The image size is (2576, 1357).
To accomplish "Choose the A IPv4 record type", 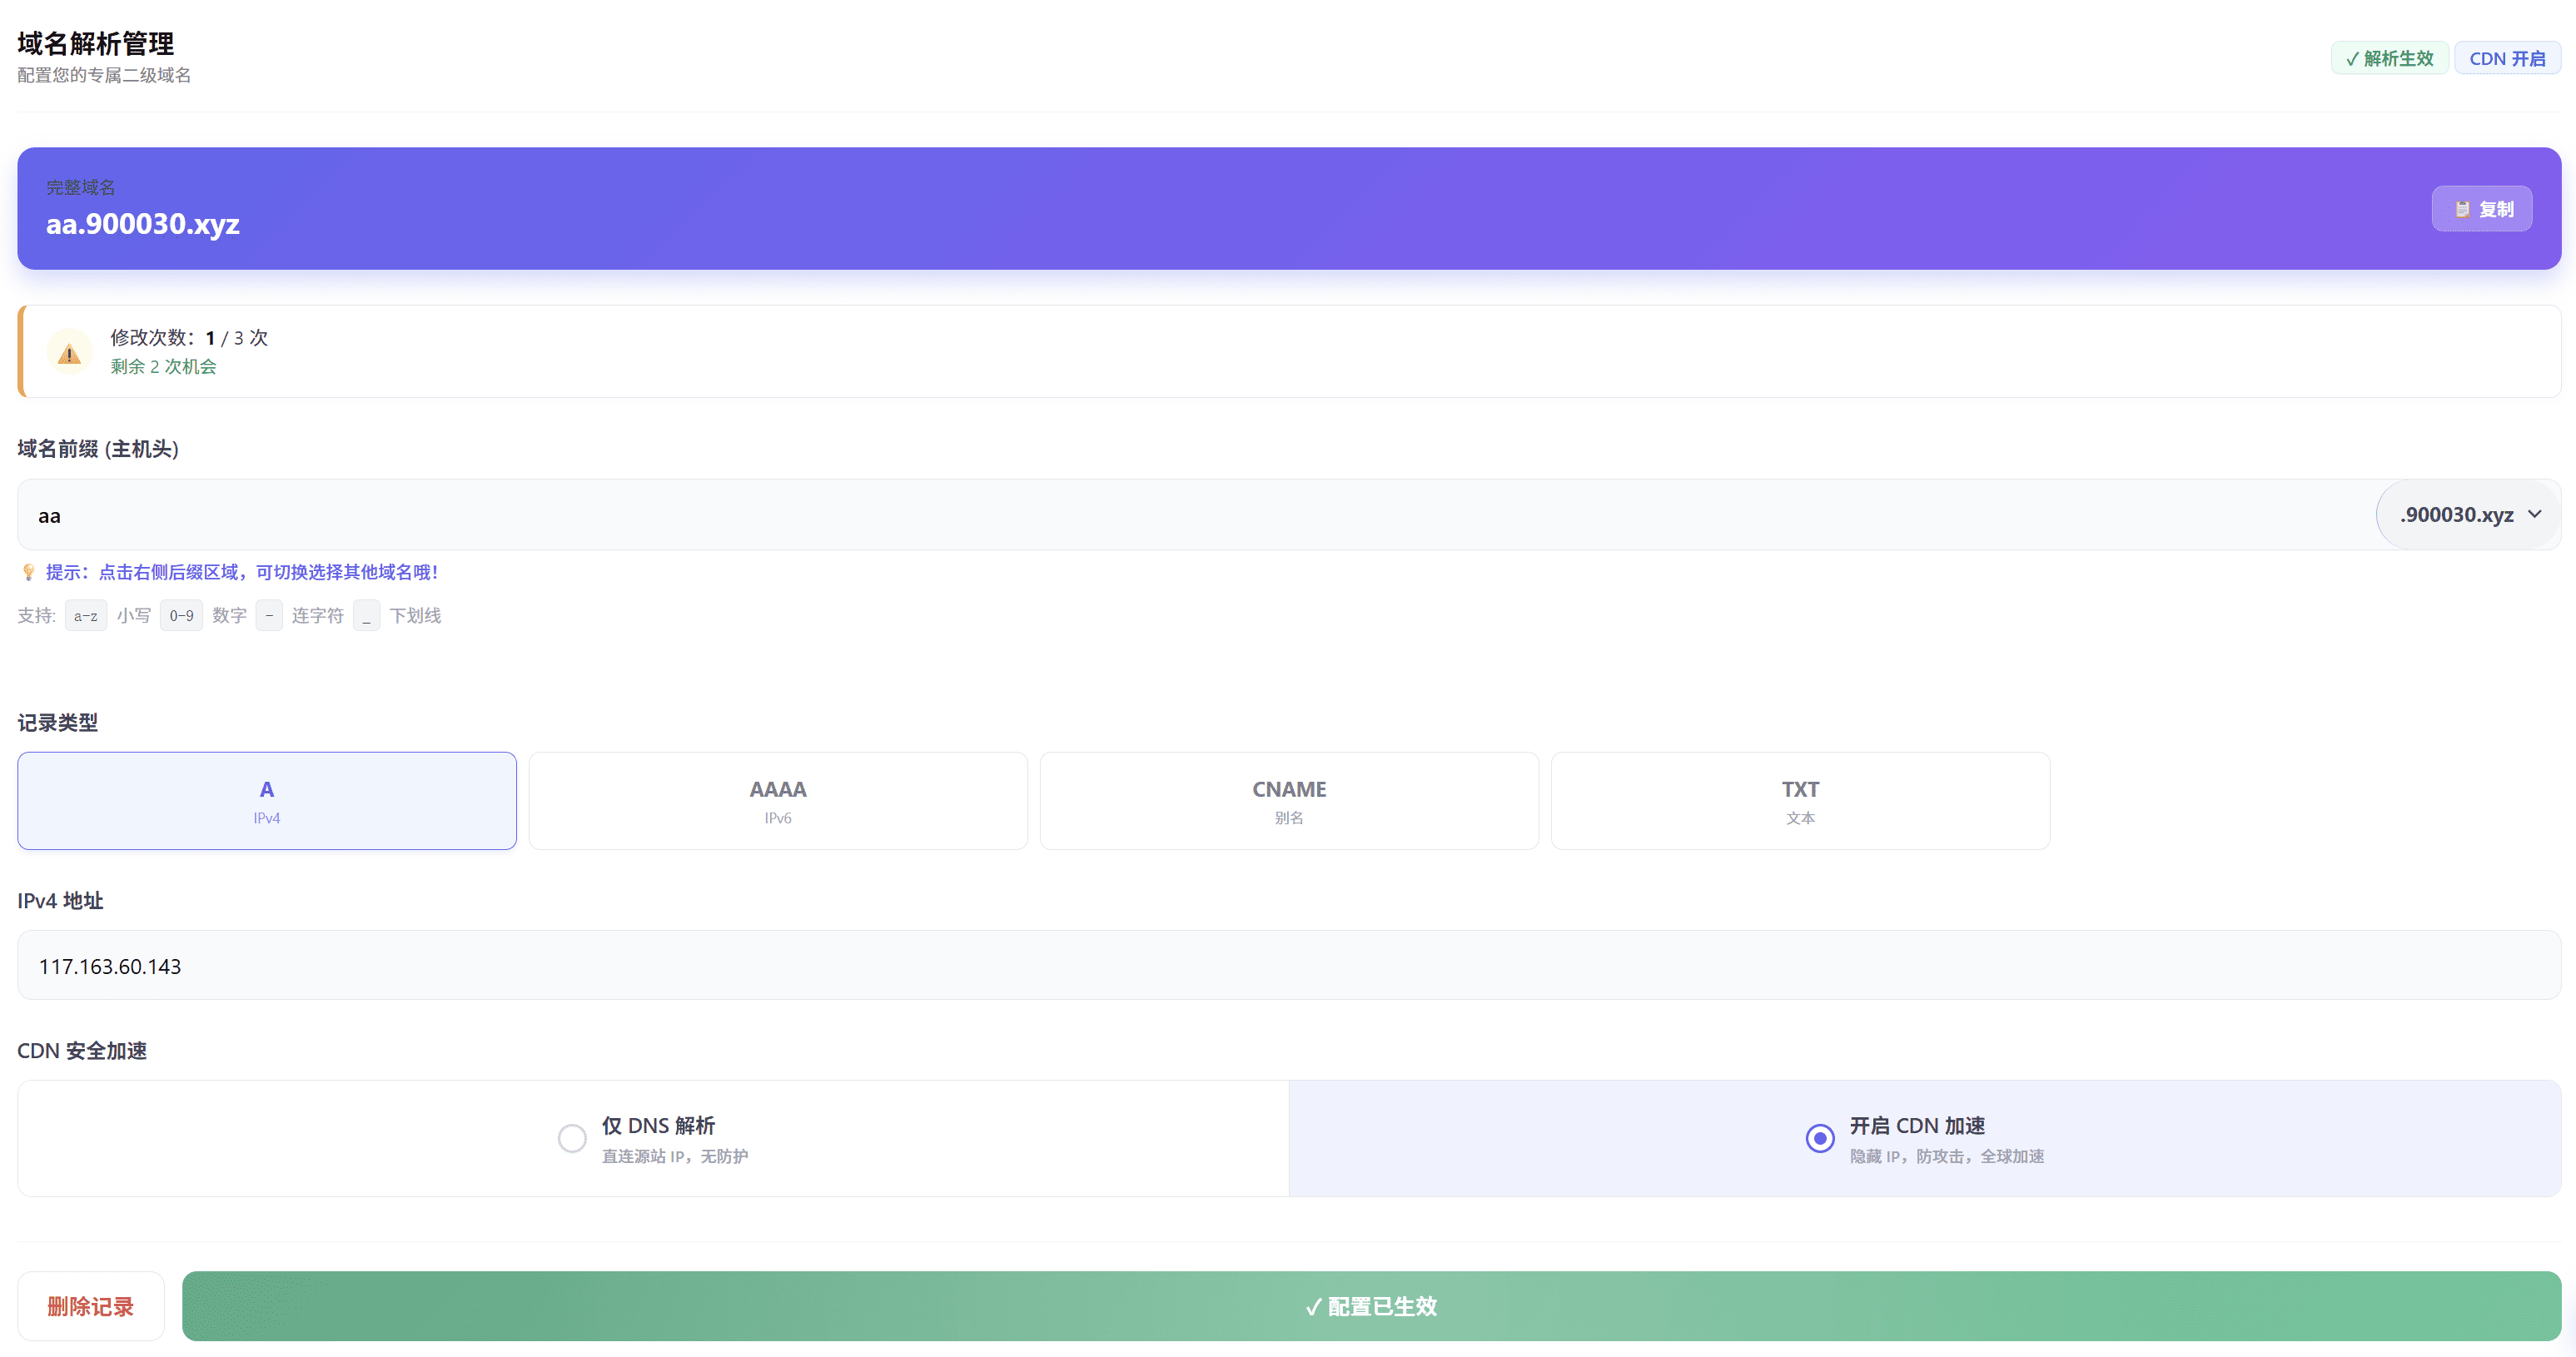I will coord(267,801).
